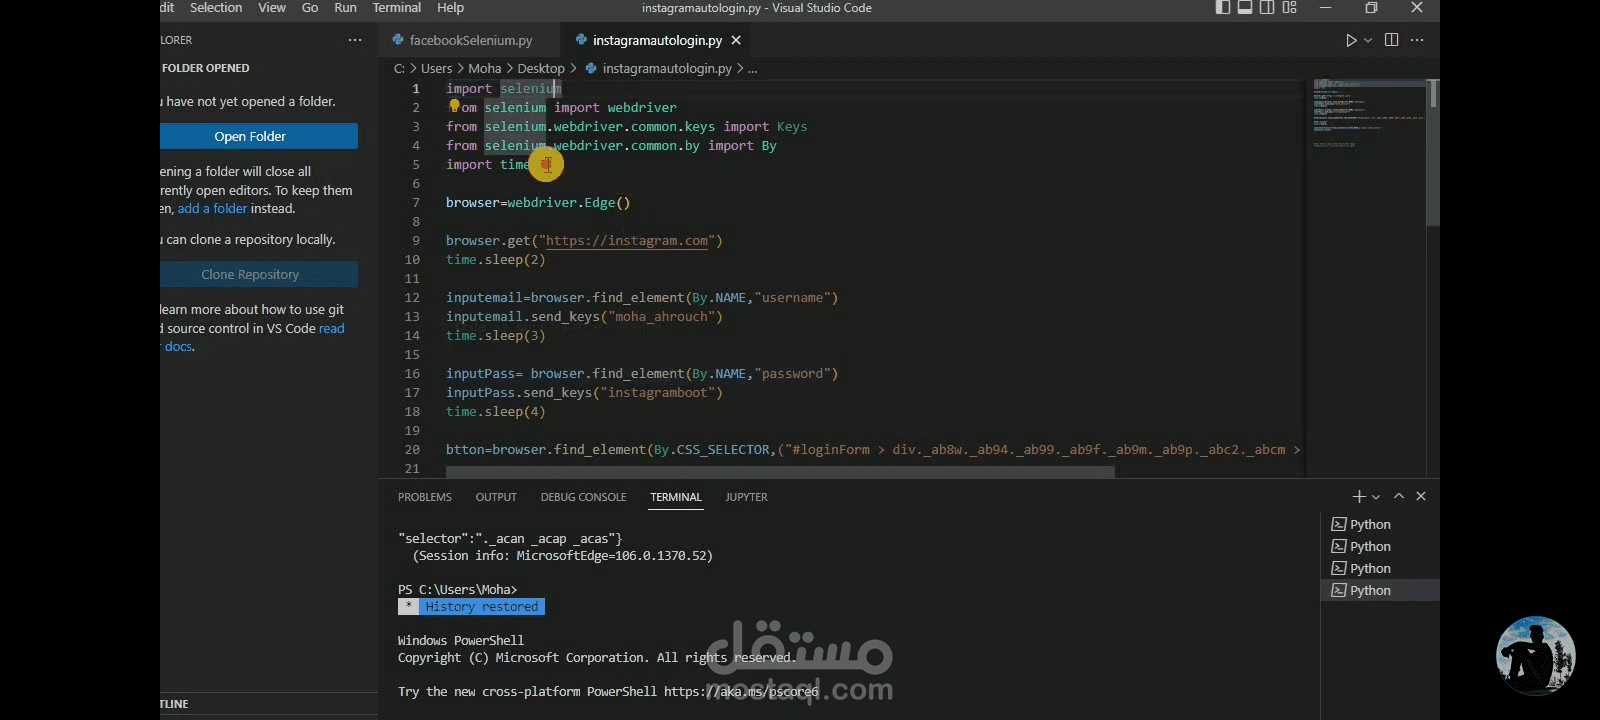Switch to the PROBLEMS panel tab
Screen dimensions: 1600x720
click(425, 497)
